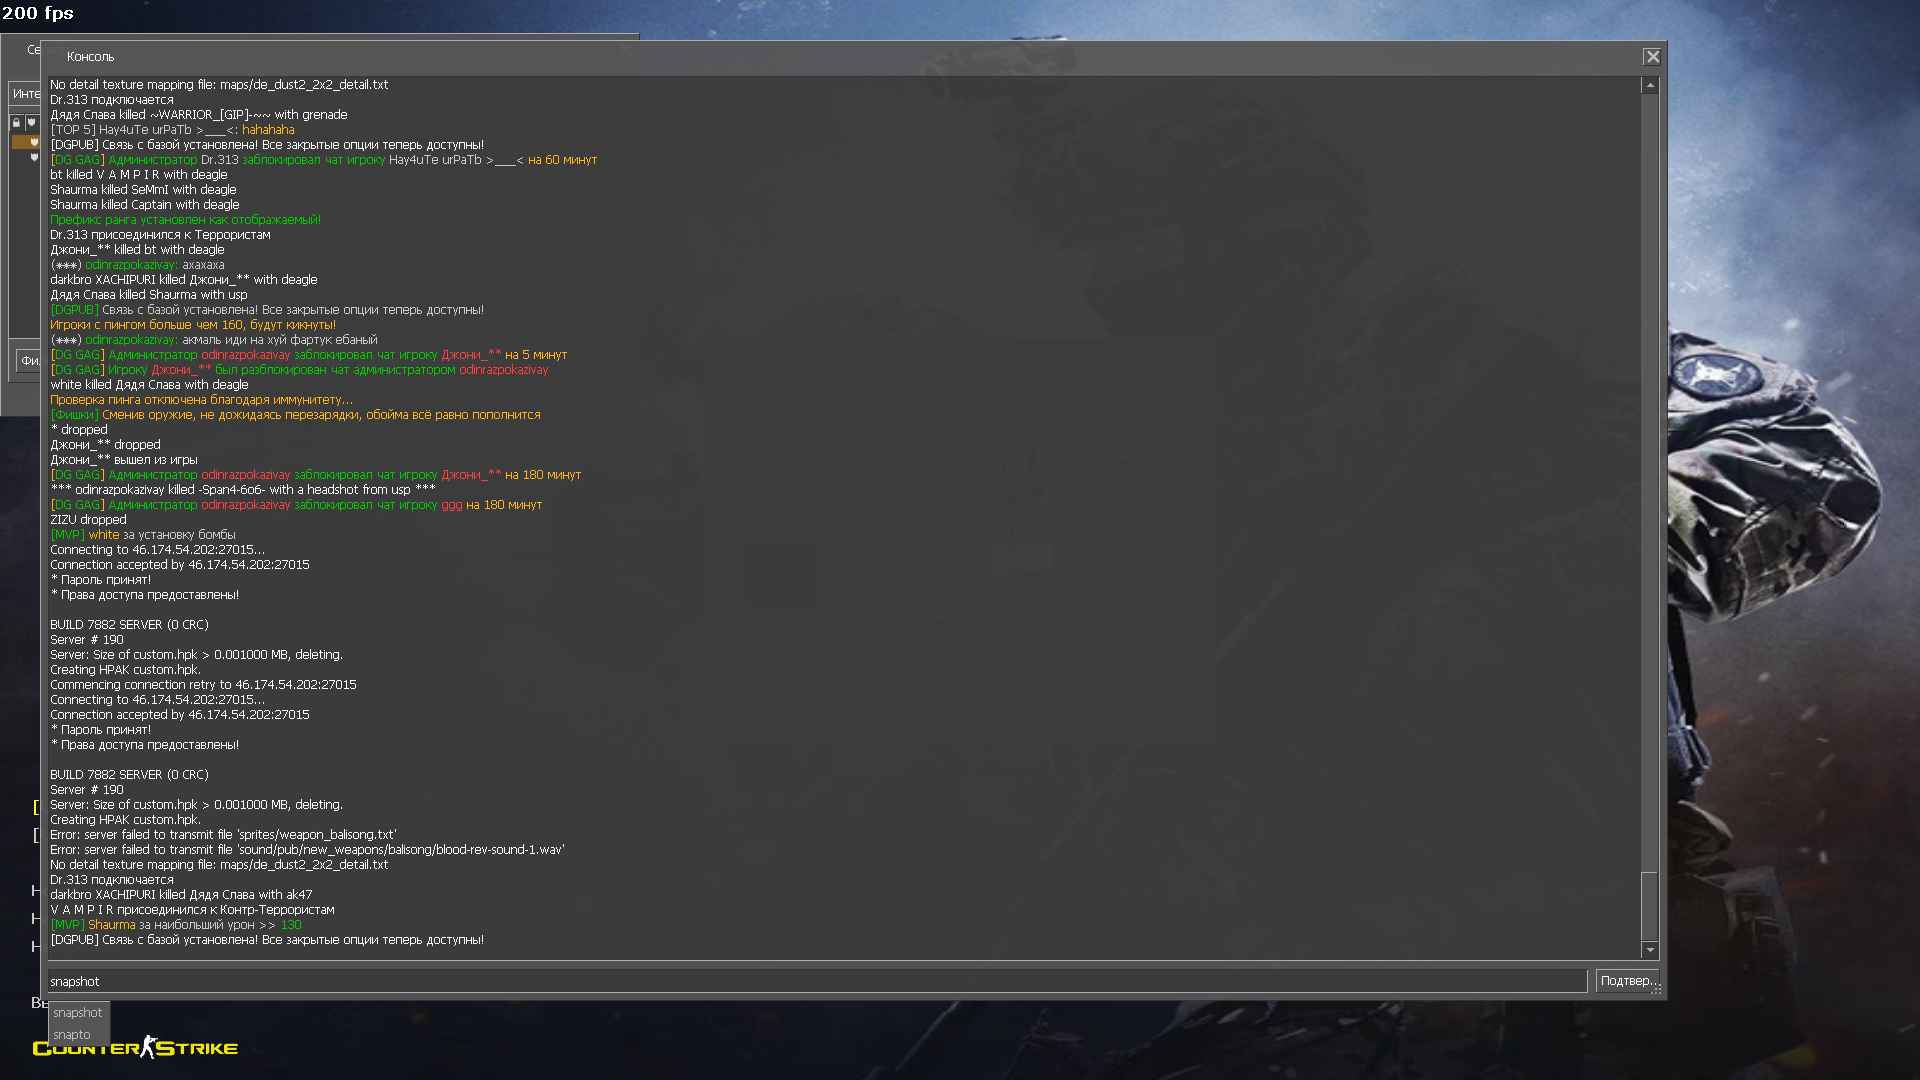Image resolution: width=1920 pixels, height=1080 pixels.
Task: Click the console scrollbar thumb
Action: [1650, 905]
